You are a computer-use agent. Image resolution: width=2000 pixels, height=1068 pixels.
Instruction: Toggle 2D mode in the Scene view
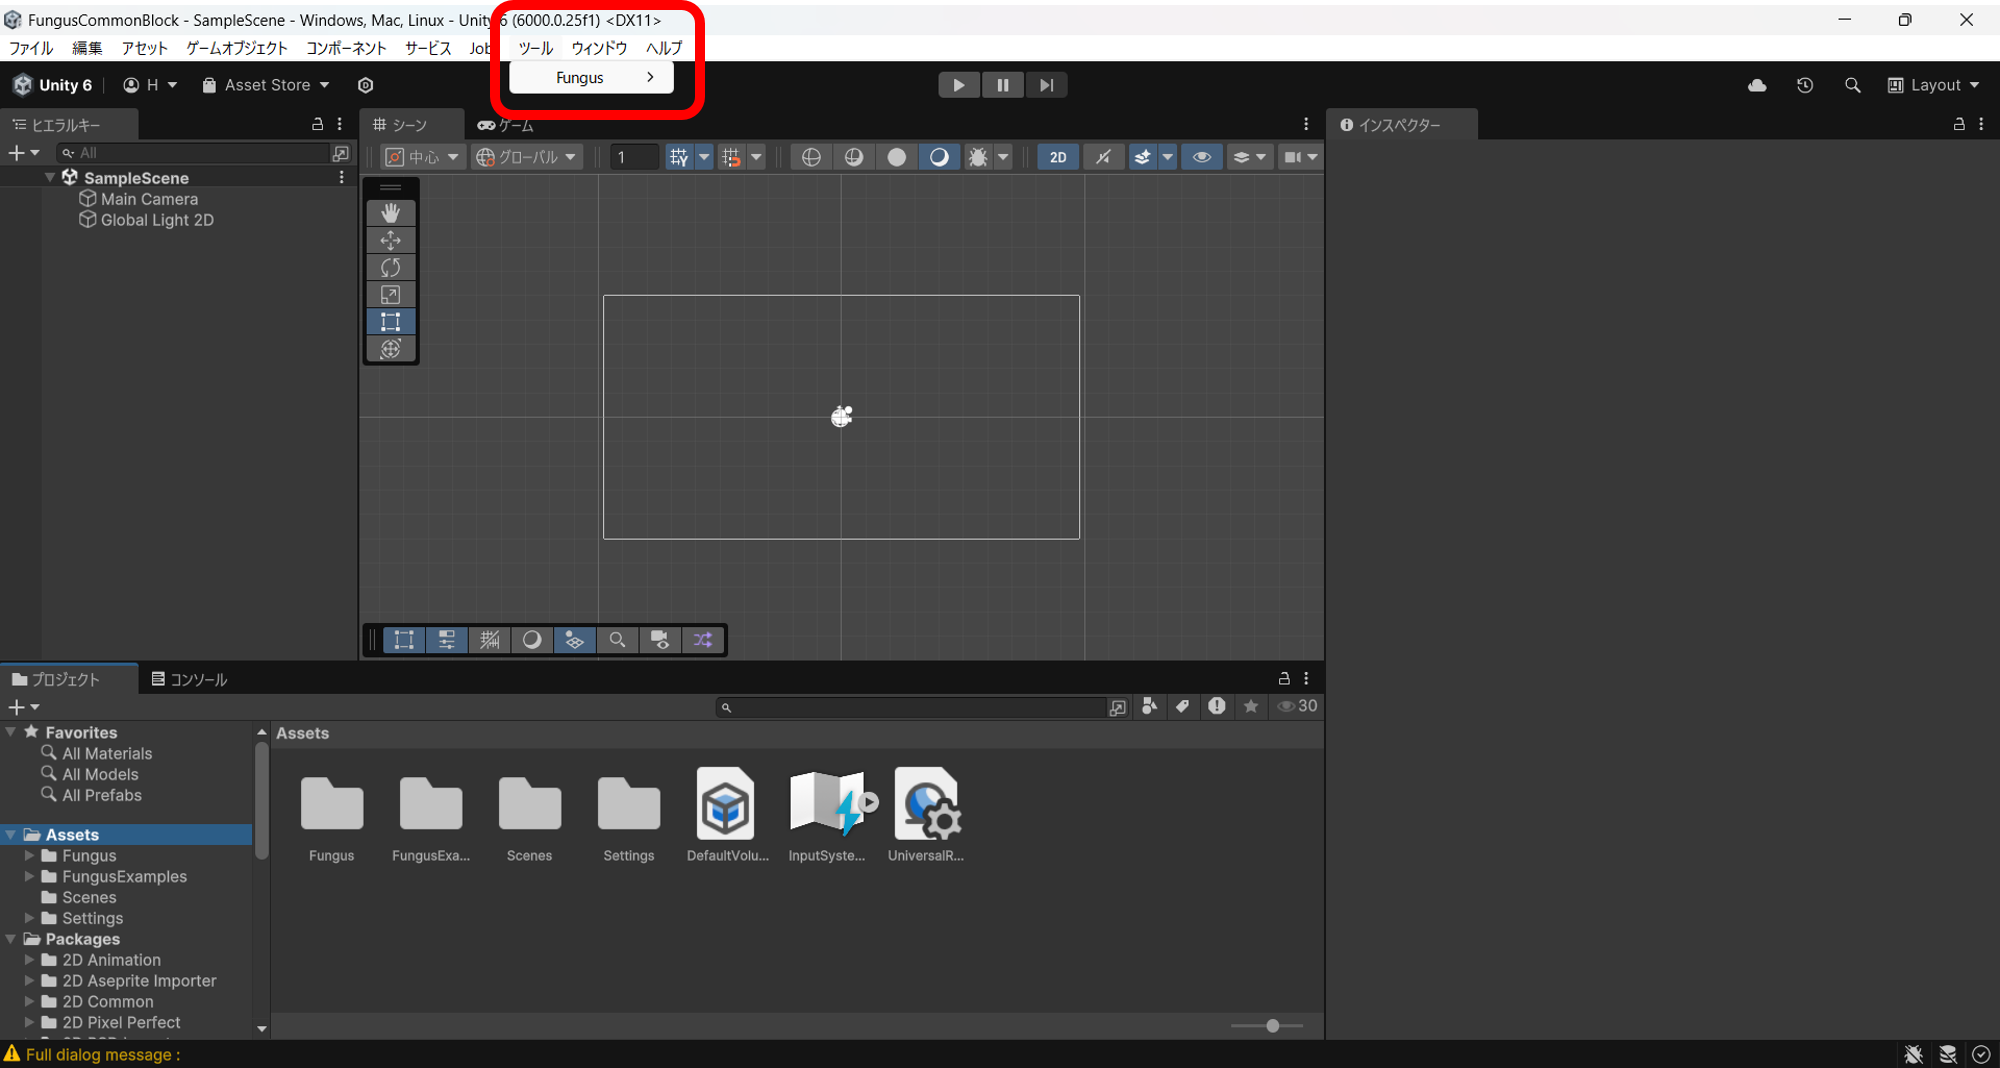[1058, 157]
